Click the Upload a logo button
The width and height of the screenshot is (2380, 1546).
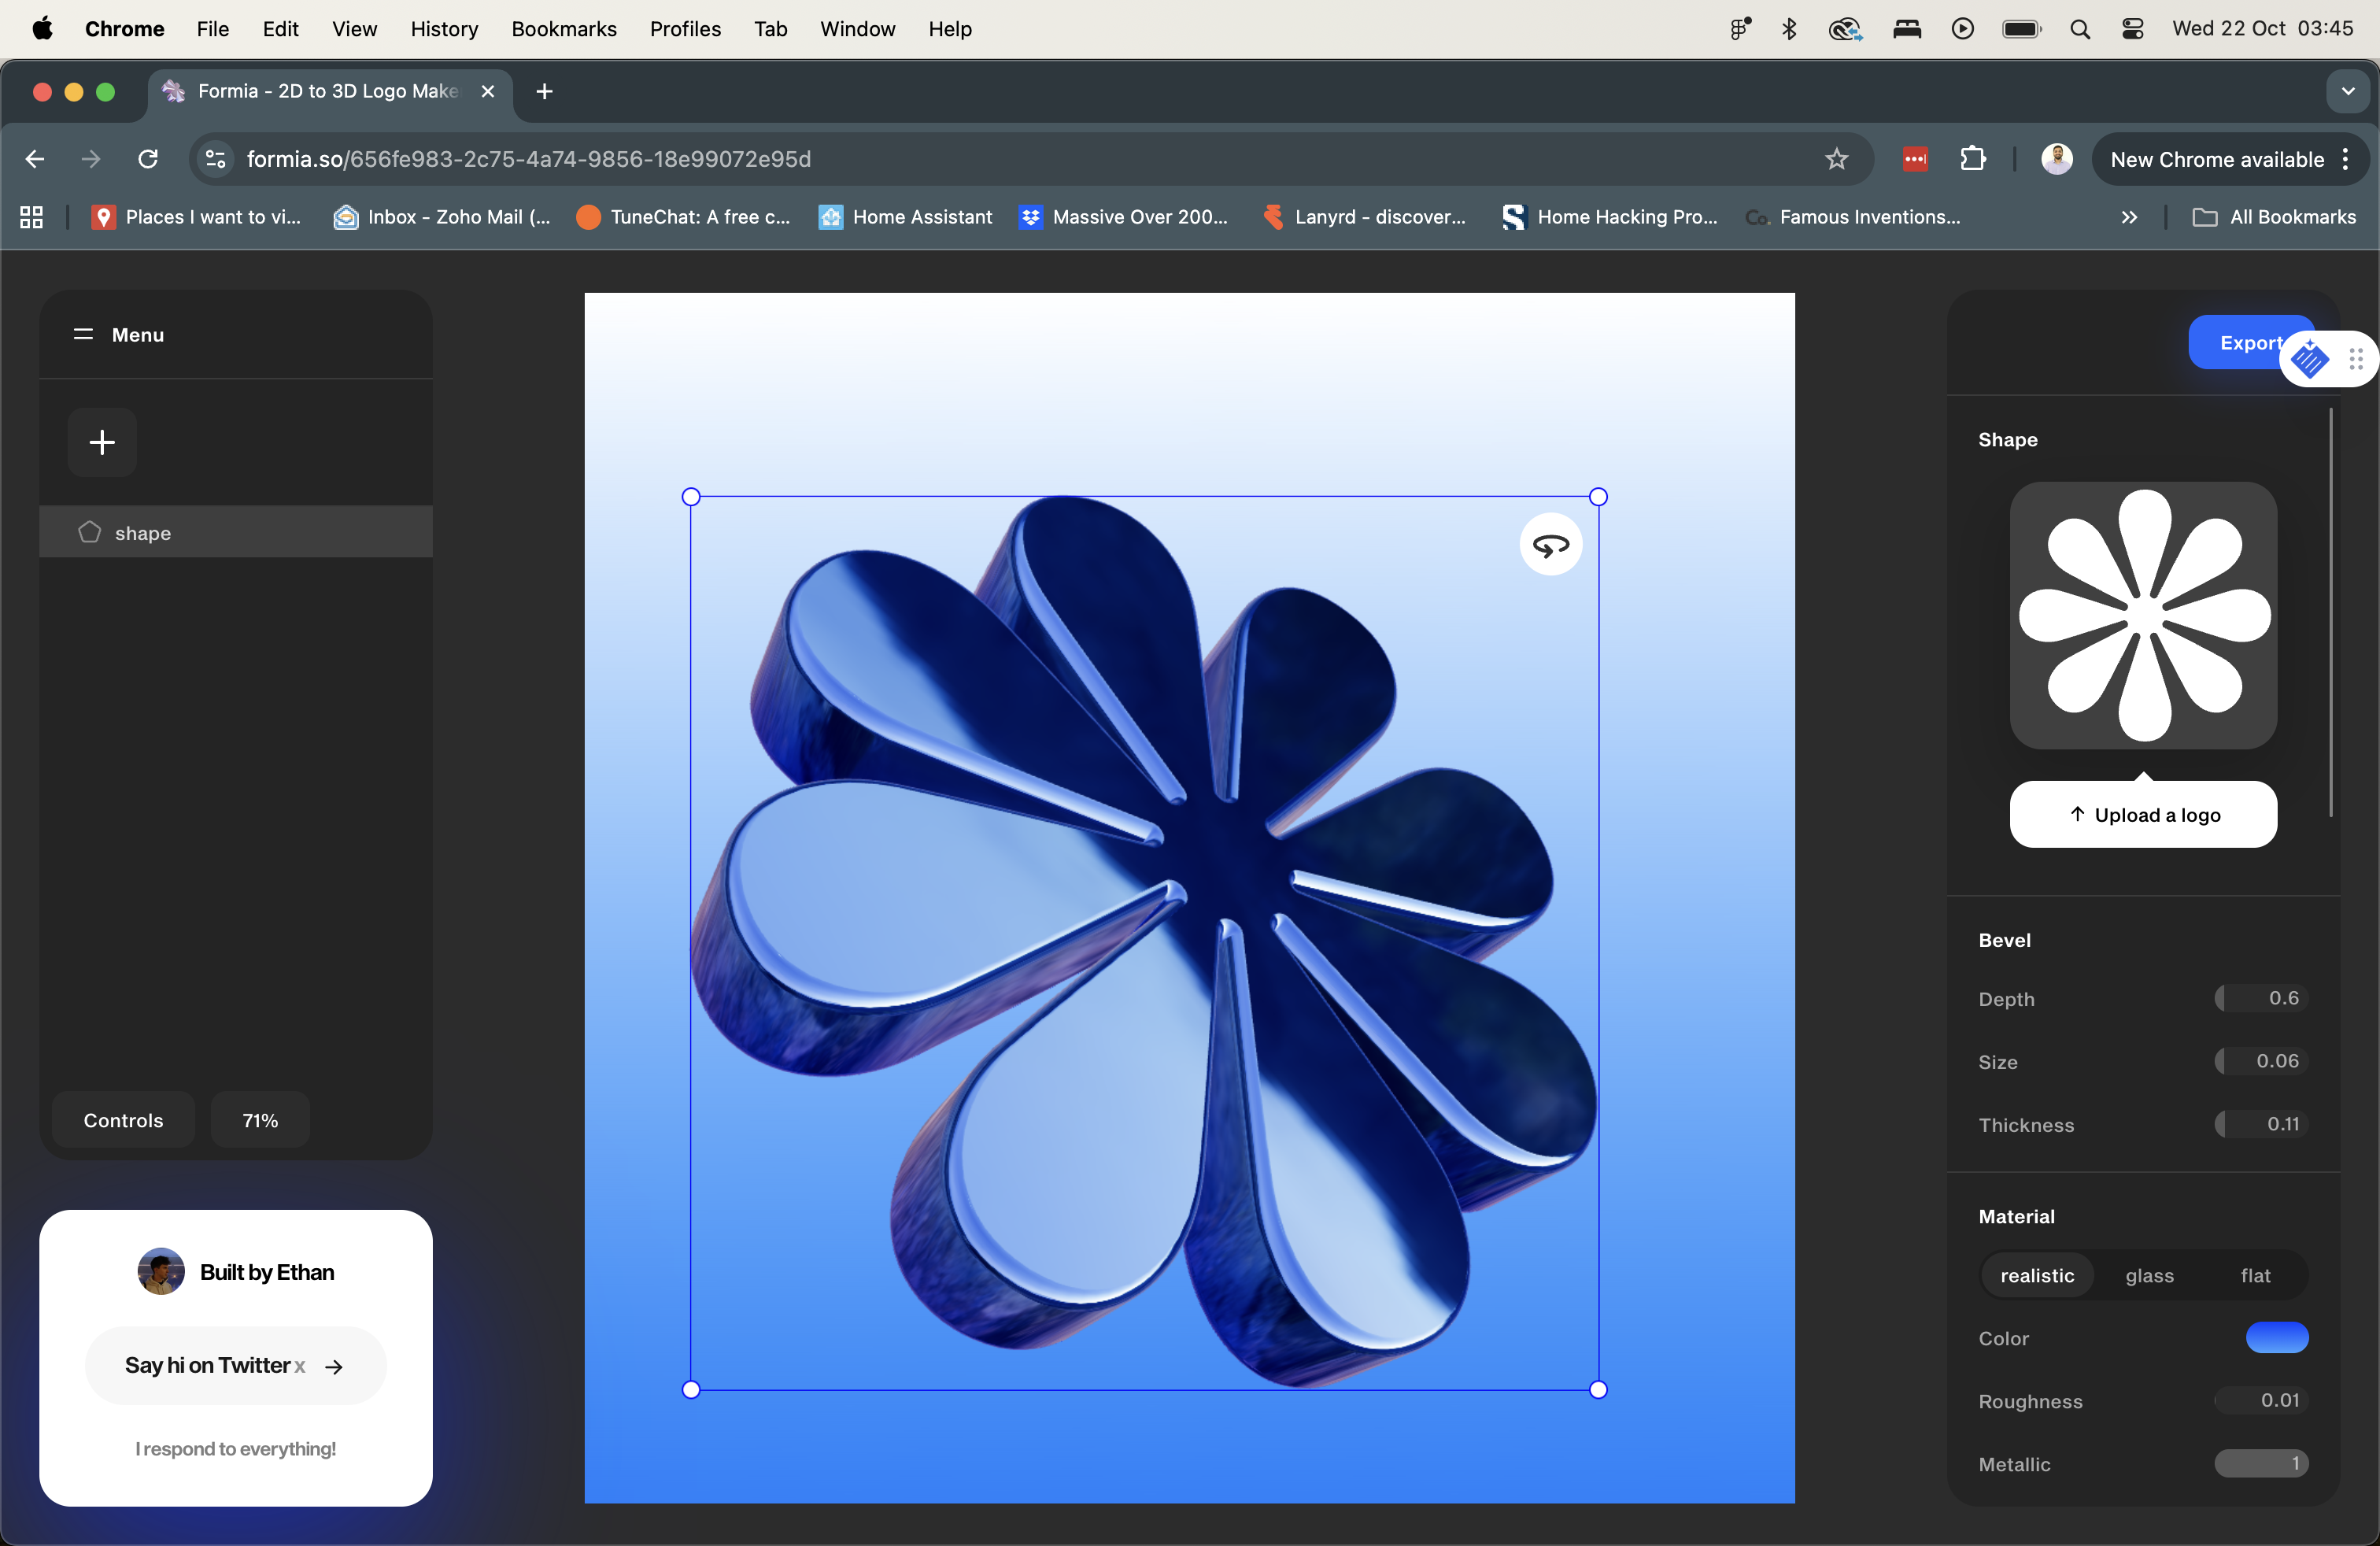click(x=2142, y=814)
